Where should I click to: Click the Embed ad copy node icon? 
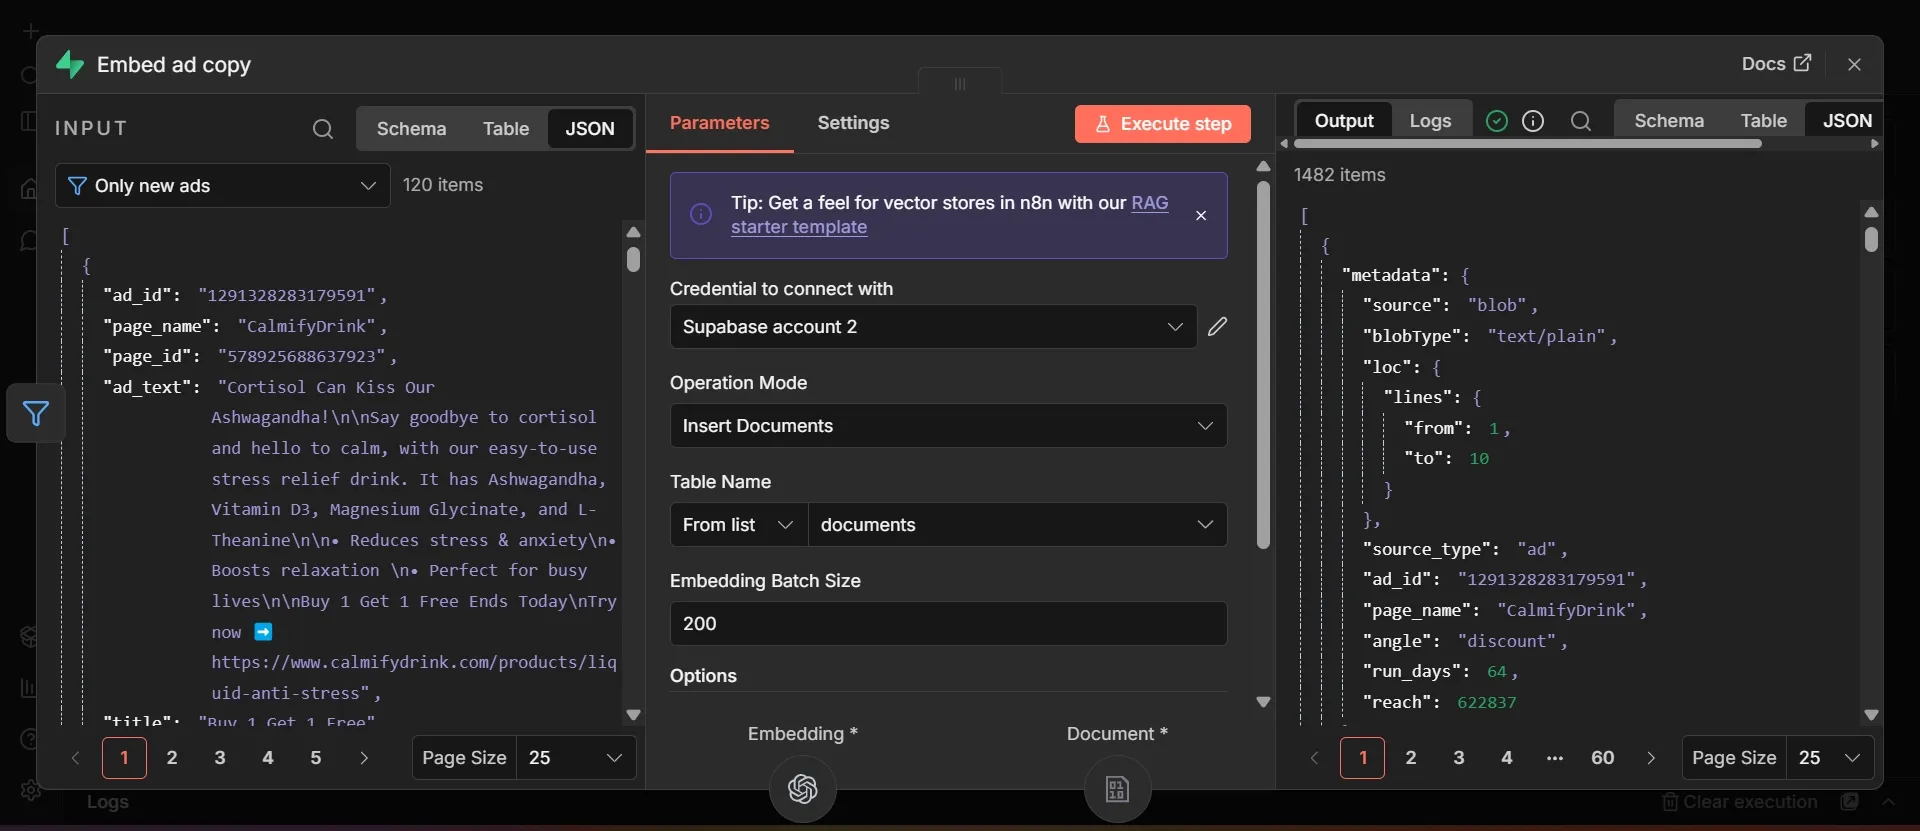click(x=70, y=65)
